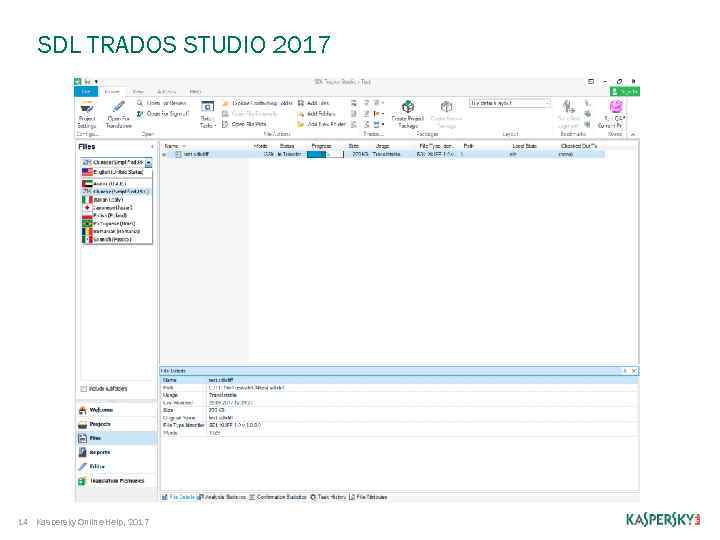
Task: Click the ribbon display options icon
Action: pyautogui.click(x=591, y=82)
